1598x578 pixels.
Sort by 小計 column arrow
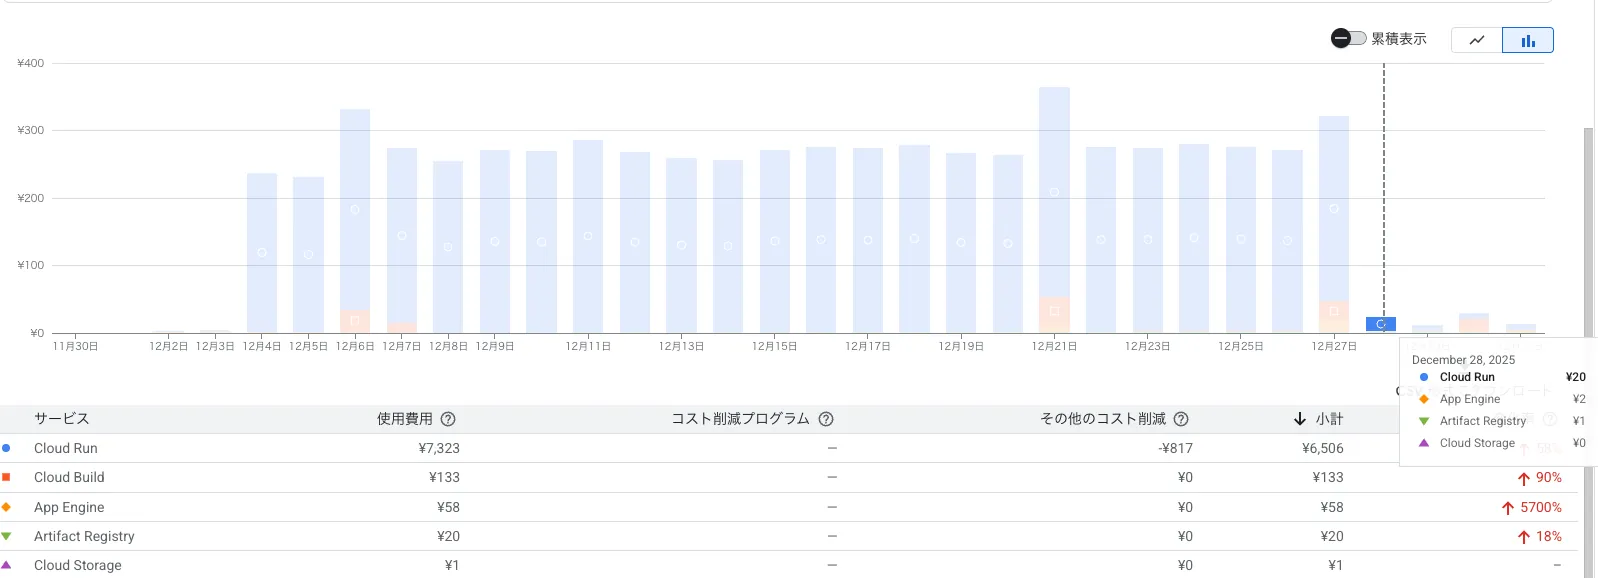[x=1300, y=419]
